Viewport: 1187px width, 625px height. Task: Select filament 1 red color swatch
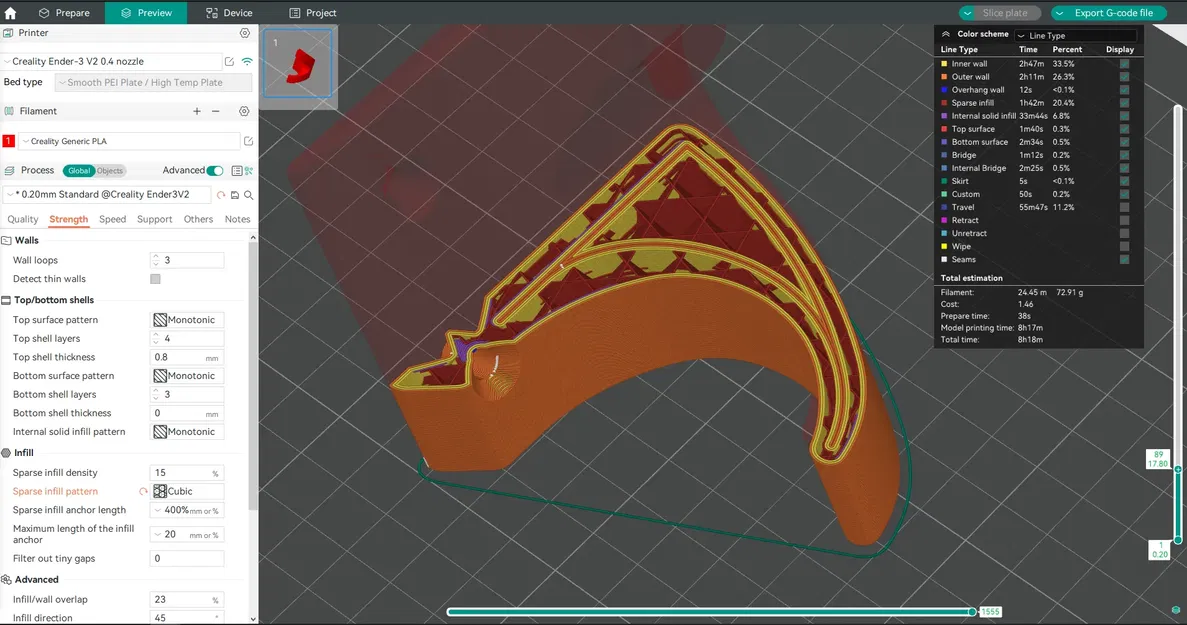(8, 141)
